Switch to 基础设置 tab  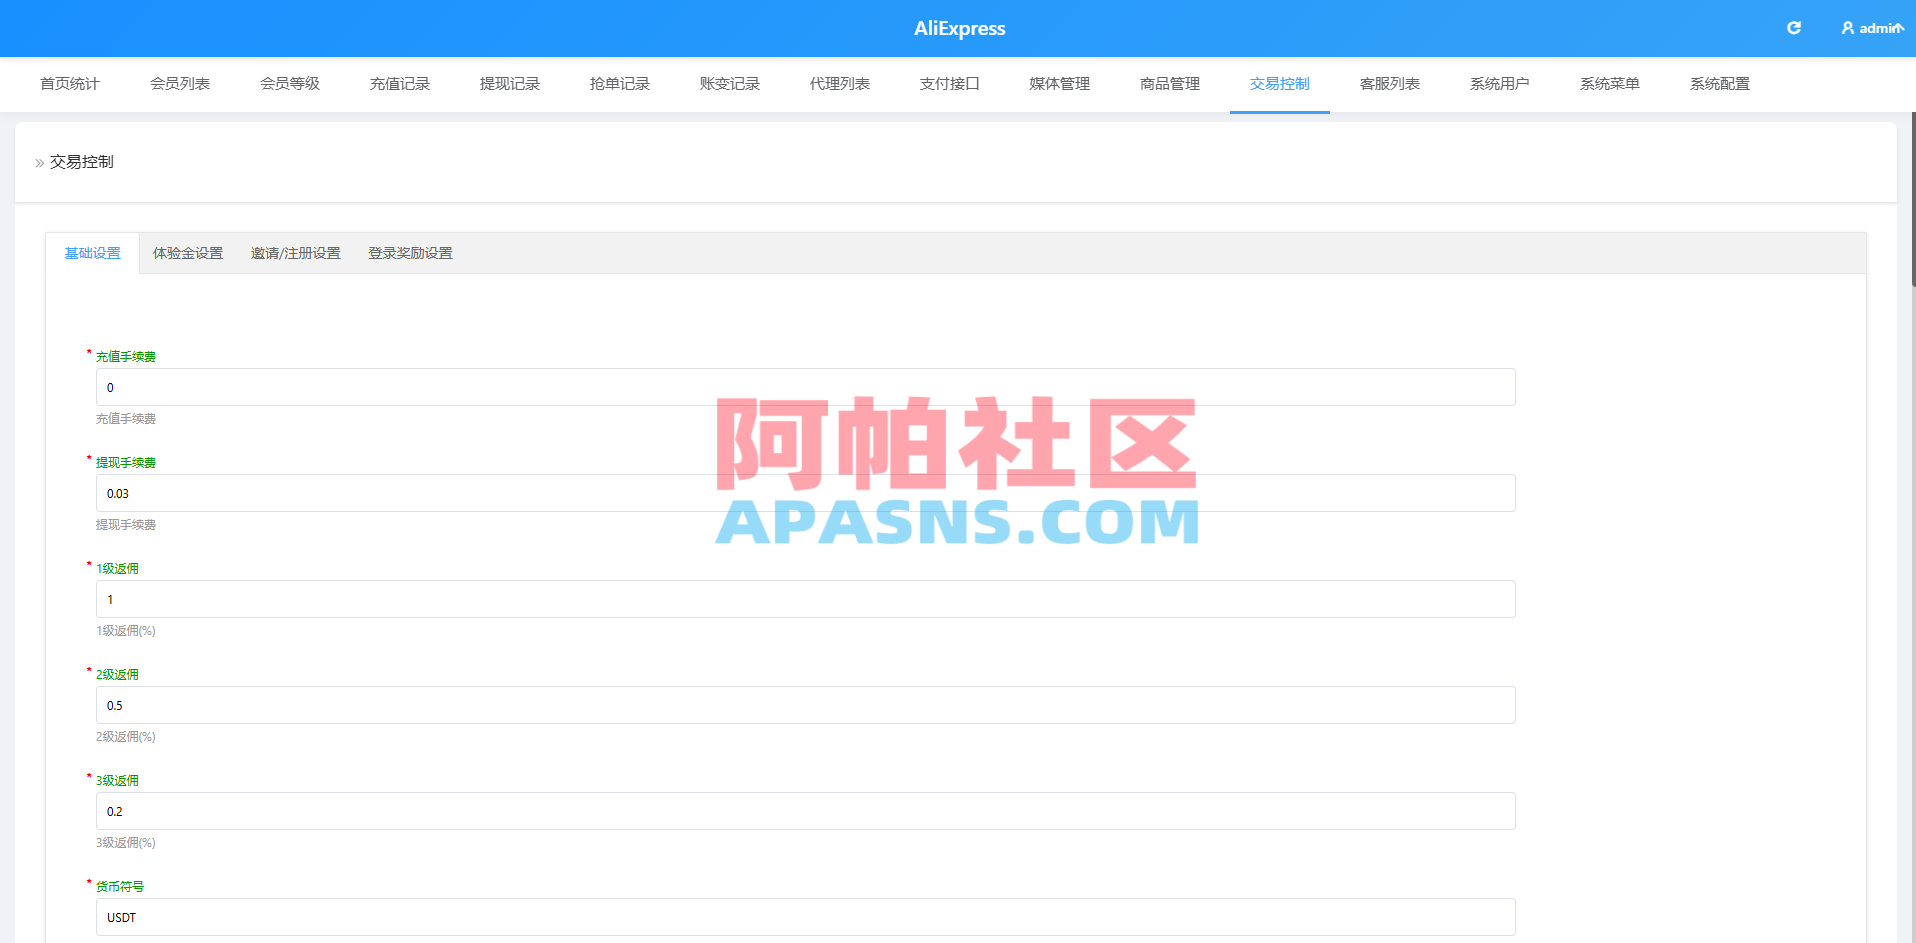(x=93, y=254)
